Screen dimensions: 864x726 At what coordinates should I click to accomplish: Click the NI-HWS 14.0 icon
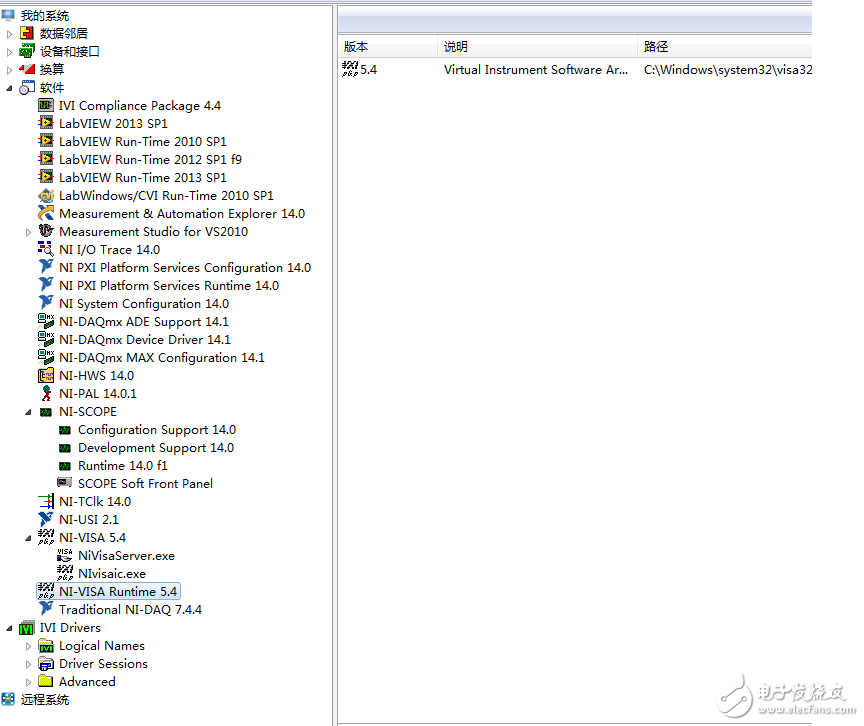coord(46,376)
